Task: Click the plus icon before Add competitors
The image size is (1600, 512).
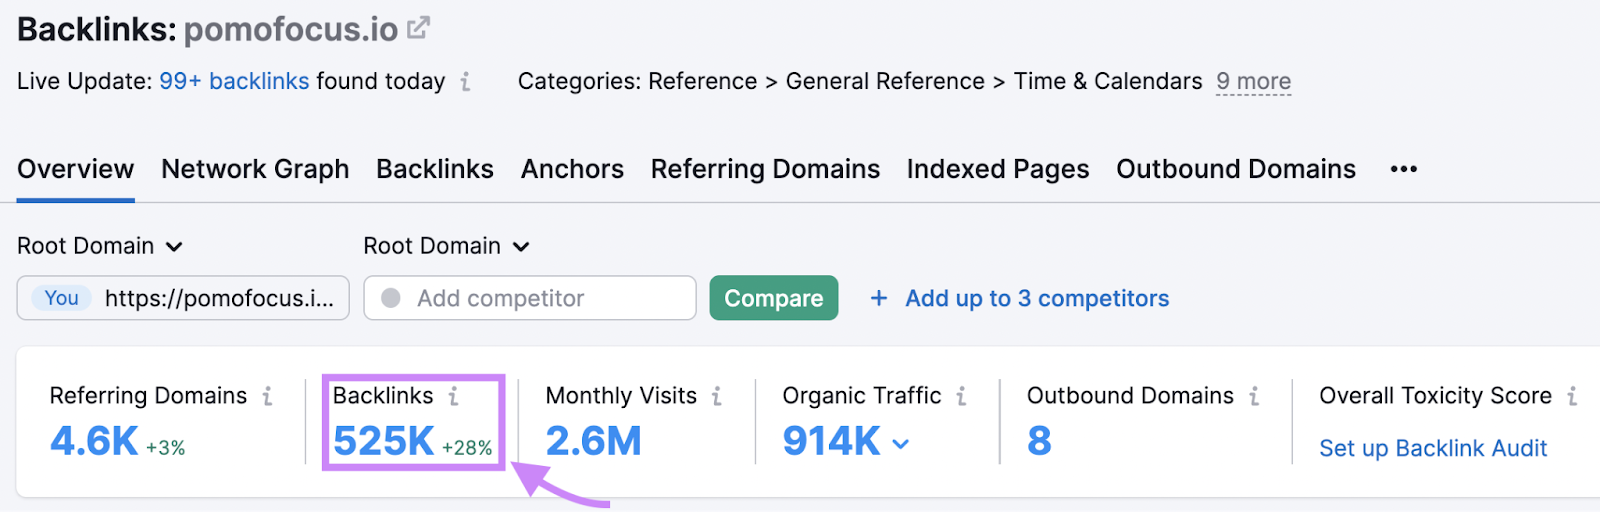Action: point(878,298)
